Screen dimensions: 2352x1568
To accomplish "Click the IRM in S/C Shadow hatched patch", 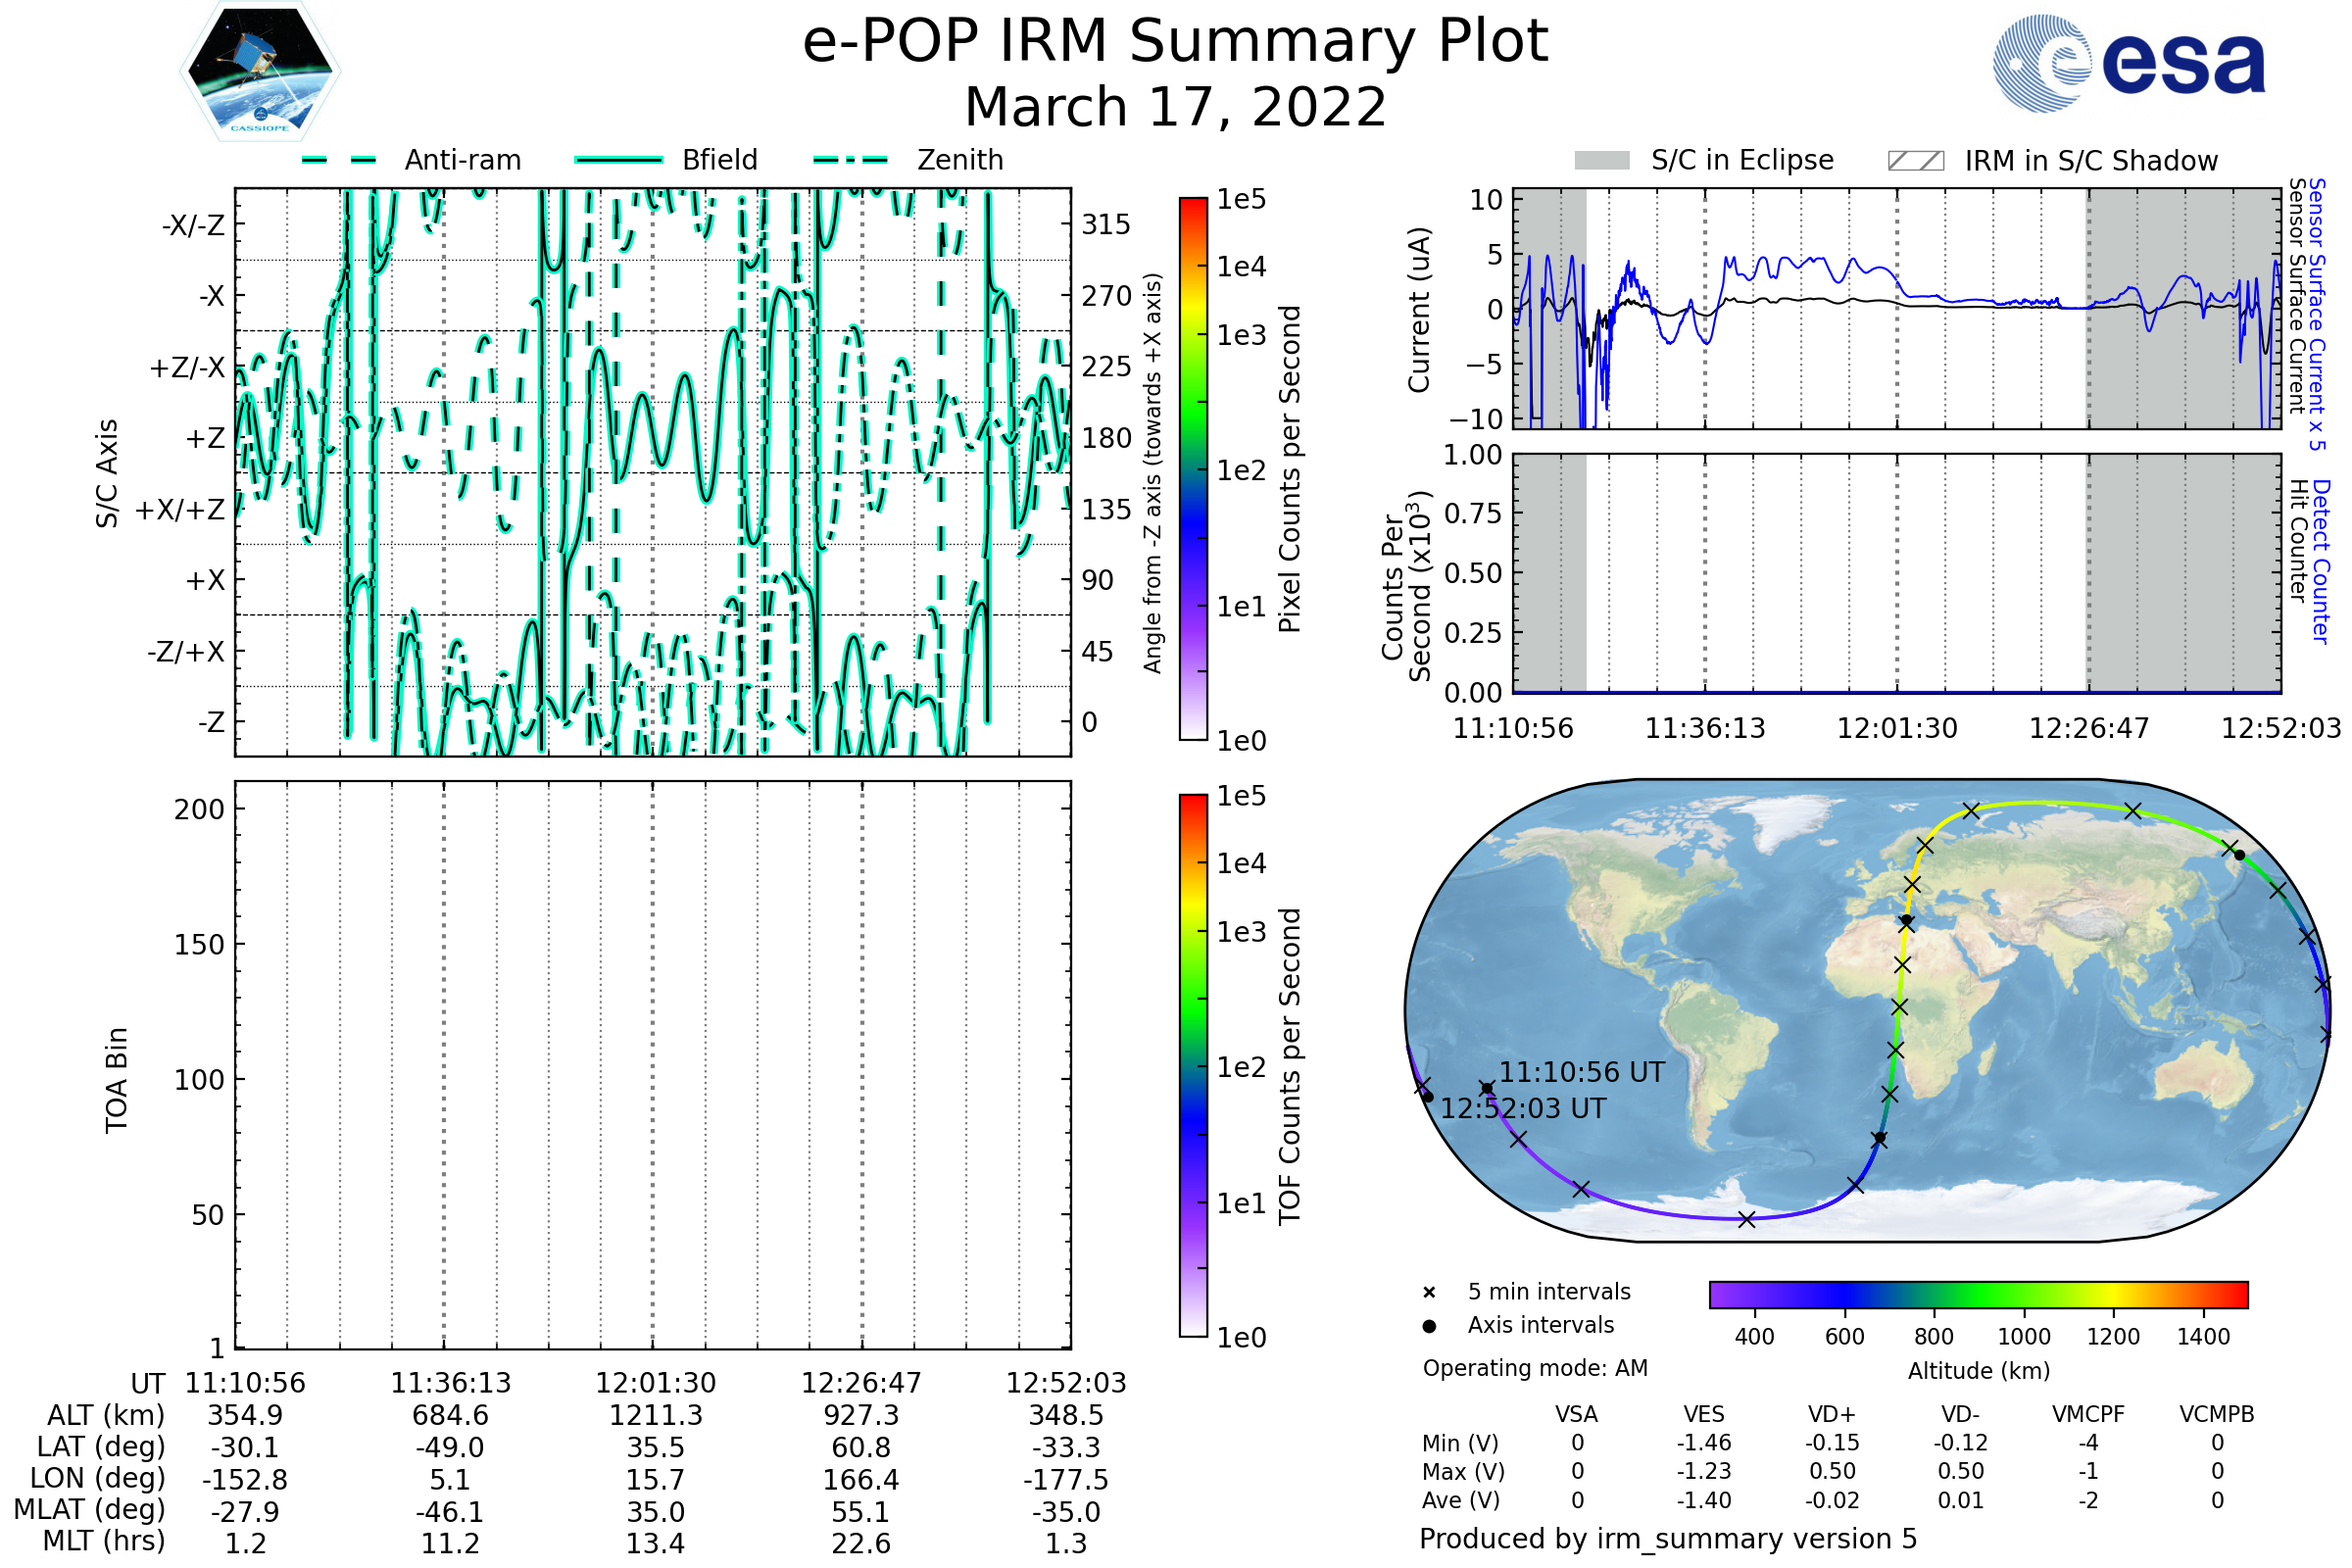I will [x=1915, y=161].
